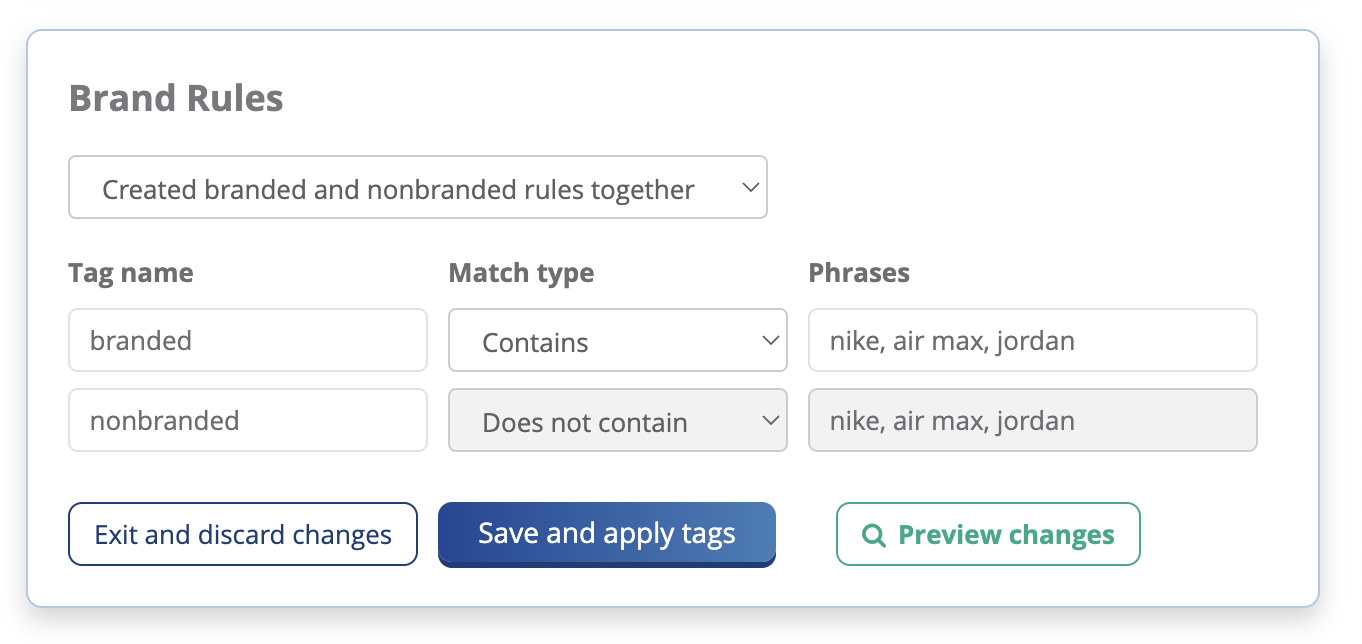
Task: Click the word 'jordan' in the editable phrases field
Action: tap(1035, 341)
